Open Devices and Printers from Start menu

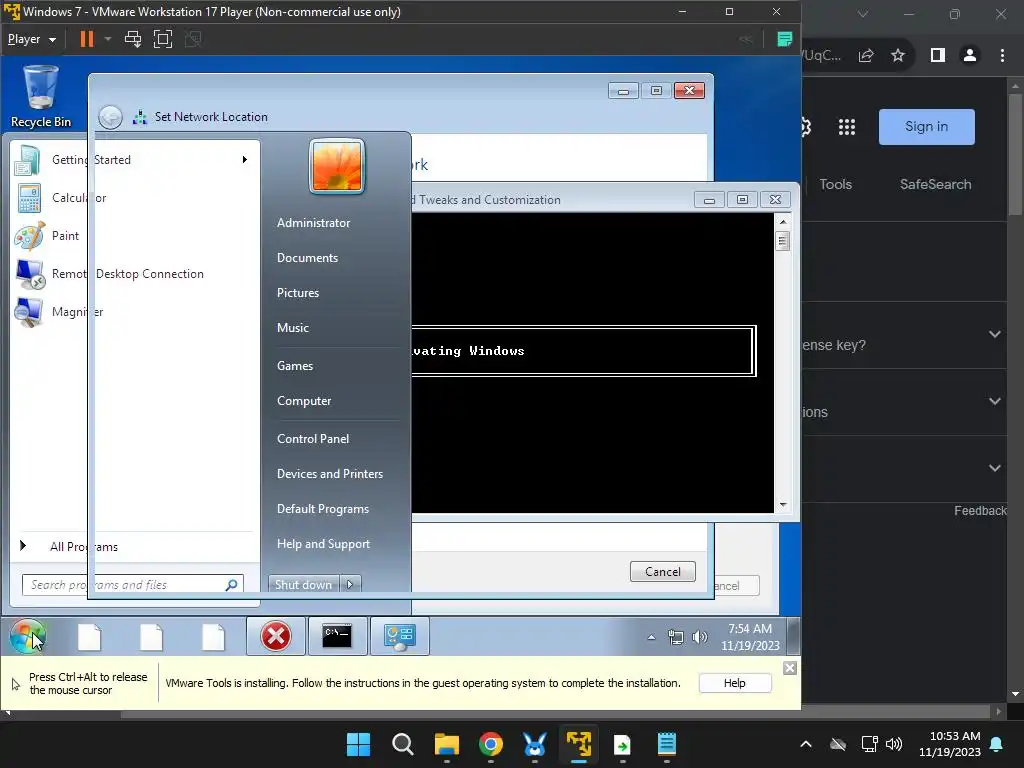click(330, 474)
